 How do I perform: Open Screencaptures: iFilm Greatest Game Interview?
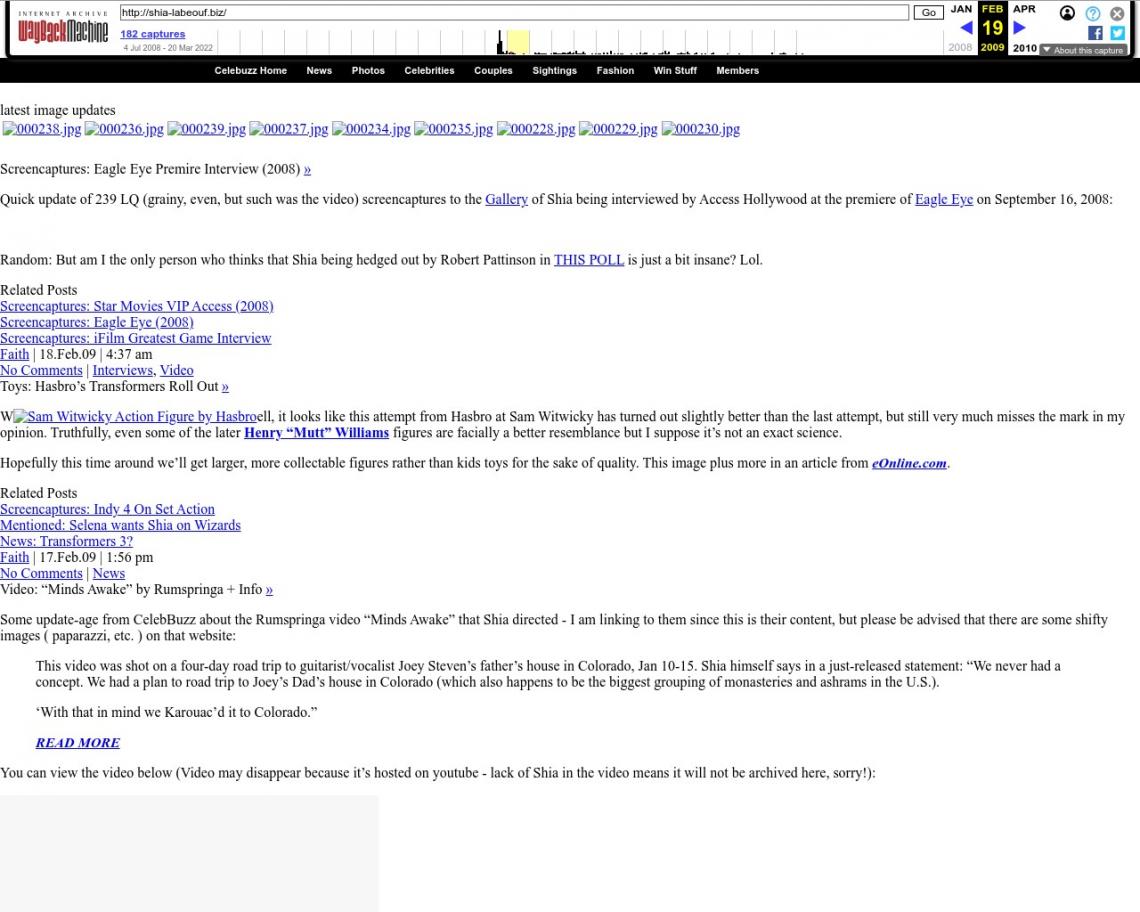135,338
